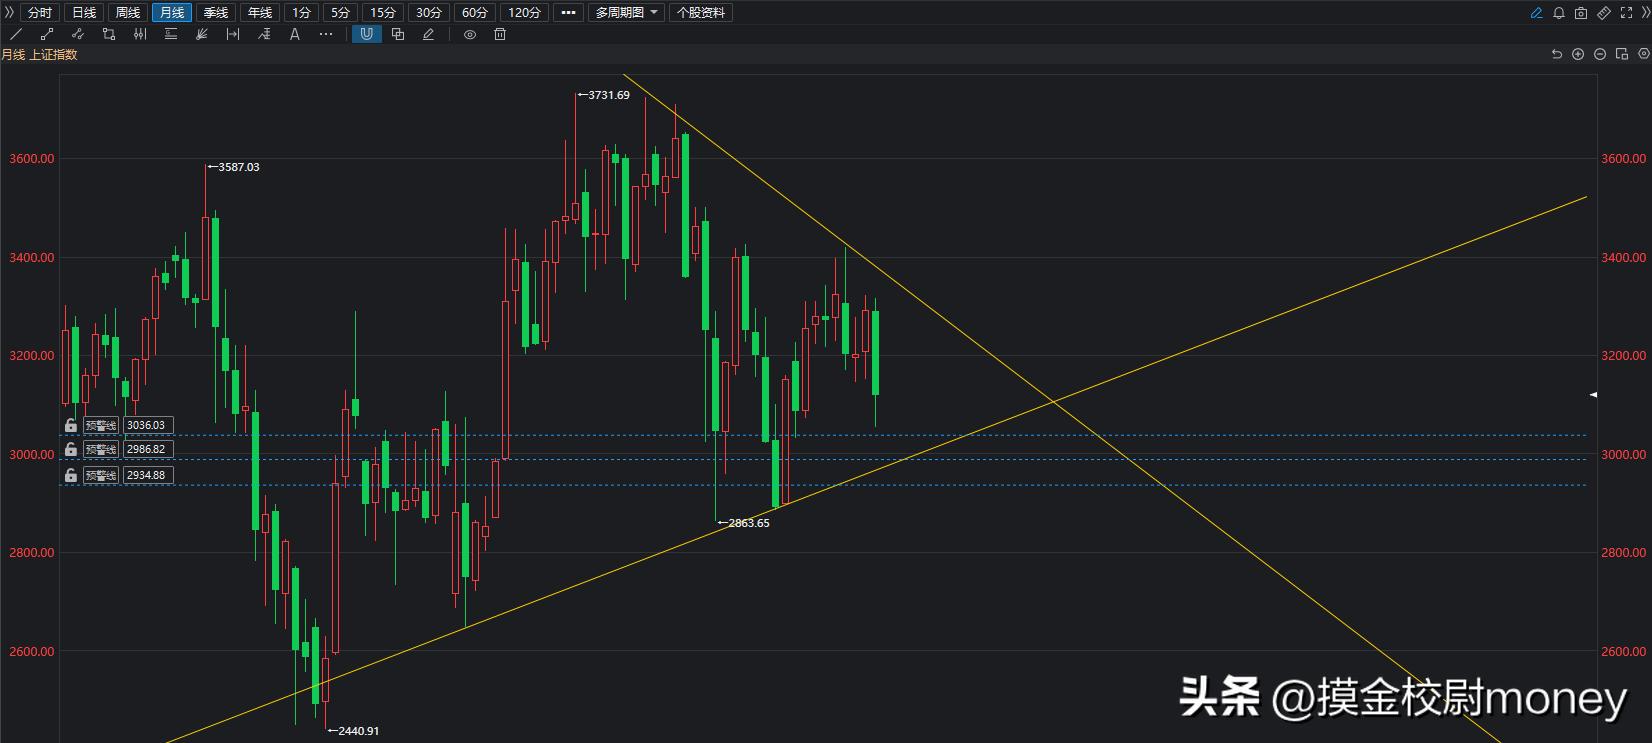Select the ruler measurement tool

click(x=1603, y=13)
